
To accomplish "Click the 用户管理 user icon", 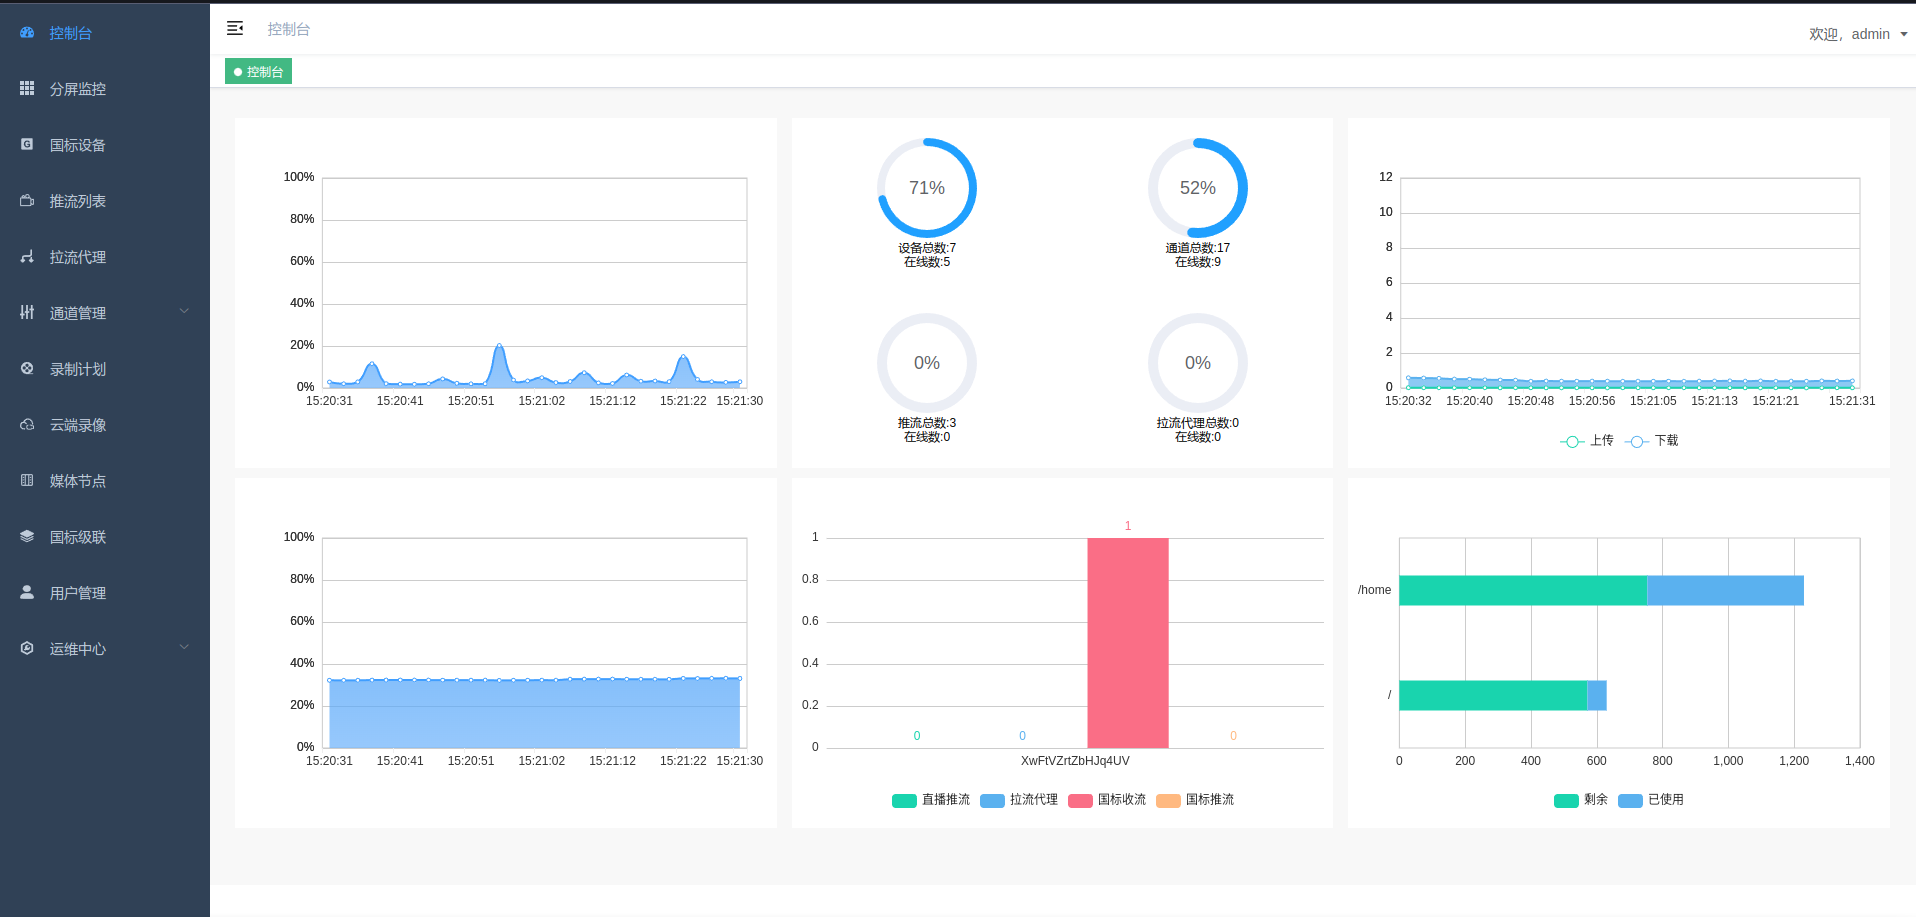I will coord(27,593).
